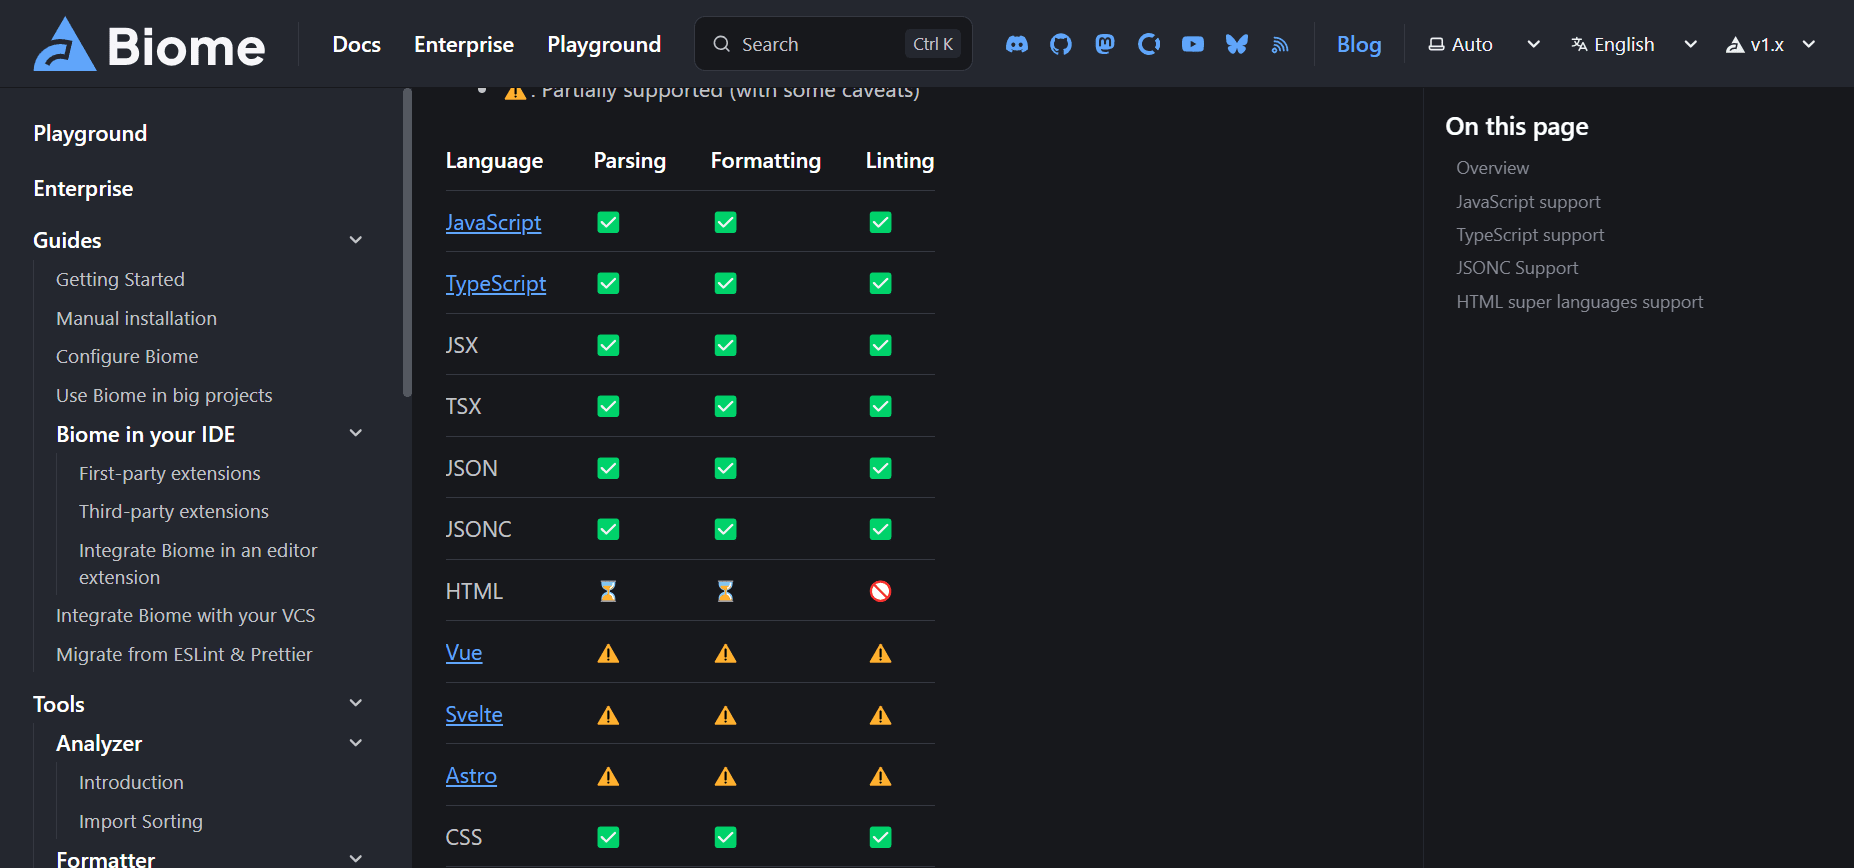Image resolution: width=1854 pixels, height=868 pixels.
Task: Open Migrate from ESLint & Prettier
Action: point(184,654)
